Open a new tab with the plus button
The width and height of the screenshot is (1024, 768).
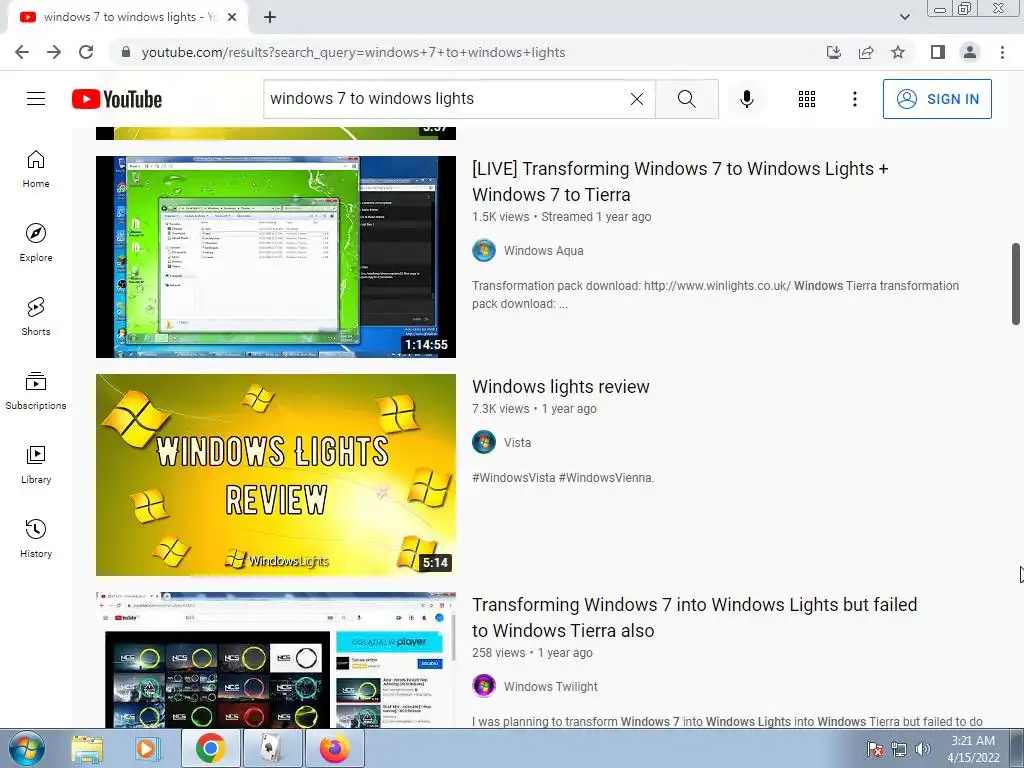(x=270, y=17)
